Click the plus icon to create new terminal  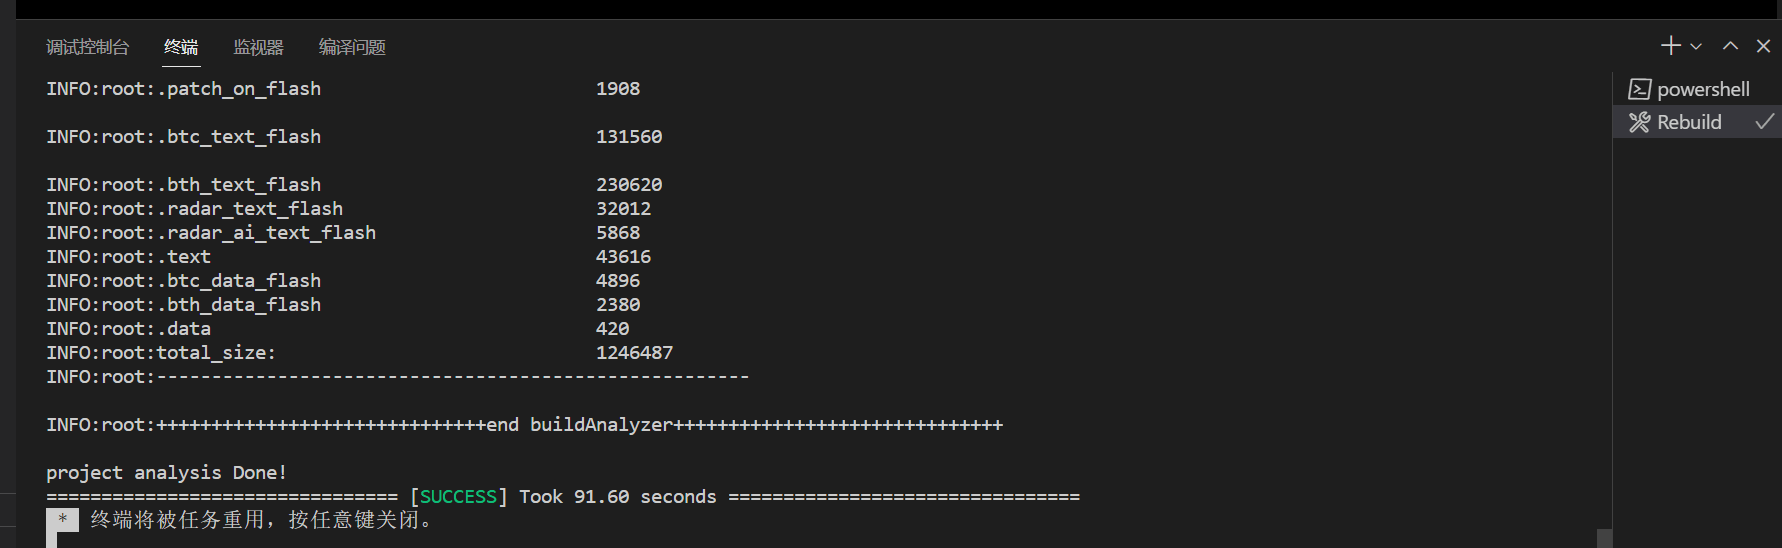click(1670, 46)
